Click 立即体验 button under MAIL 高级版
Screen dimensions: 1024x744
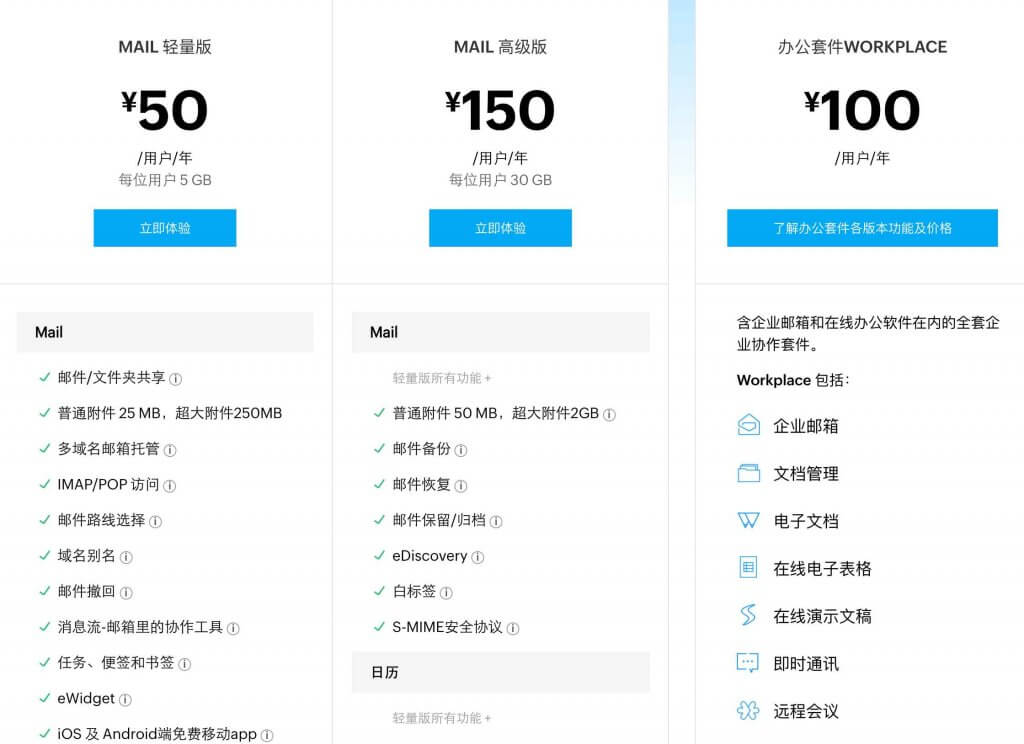(500, 228)
